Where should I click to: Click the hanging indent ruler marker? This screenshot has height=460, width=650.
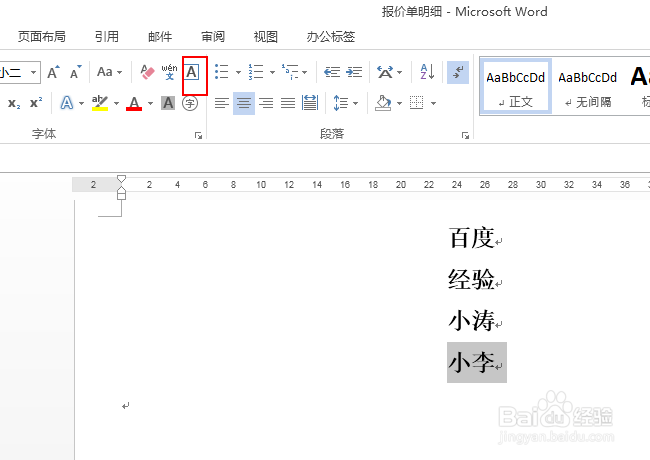click(121, 190)
